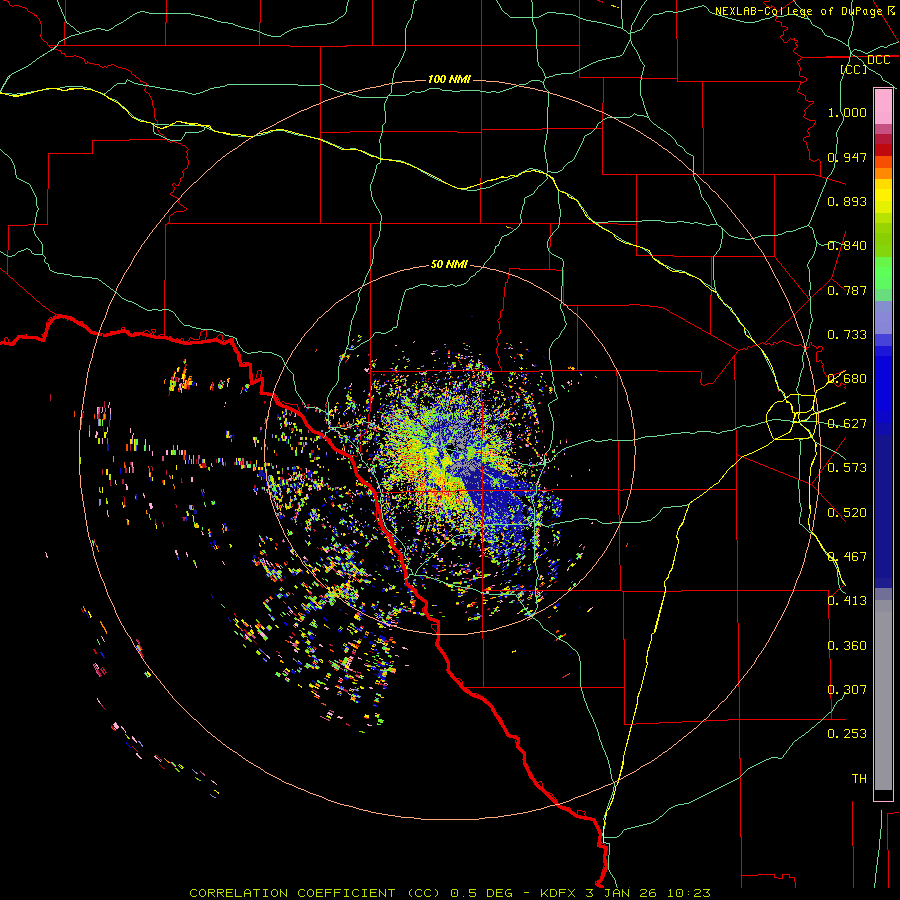Click the [CC] units label
Viewport: 900px width, 900px height.
click(854, 69)
